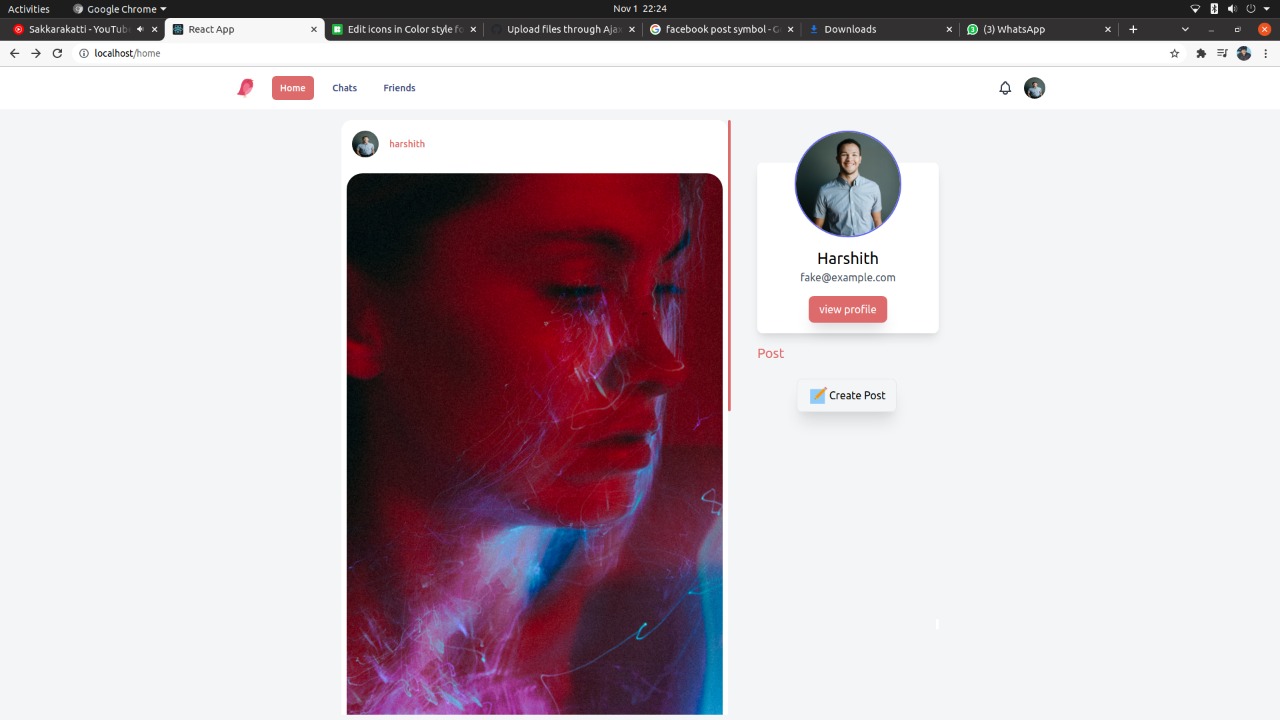
Task: Click the harshith username link on the post
Action: point(407,144)
